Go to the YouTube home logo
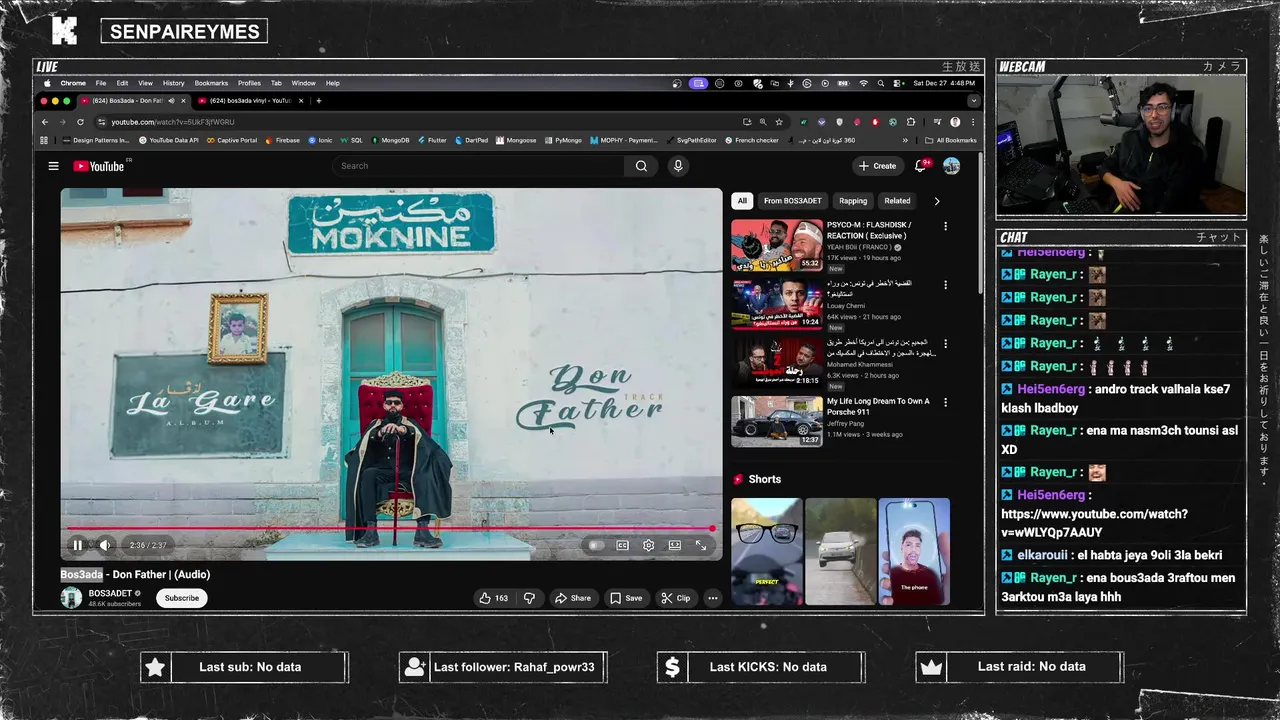Image resolution: width=1280 pixels, height=720 pixels. 98,166
